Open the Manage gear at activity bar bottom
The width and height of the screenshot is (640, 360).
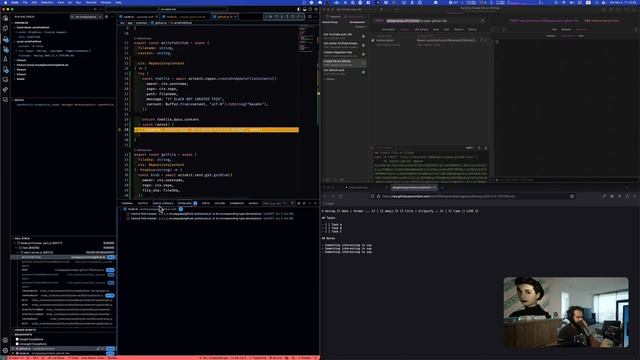(x=5, y=350)
